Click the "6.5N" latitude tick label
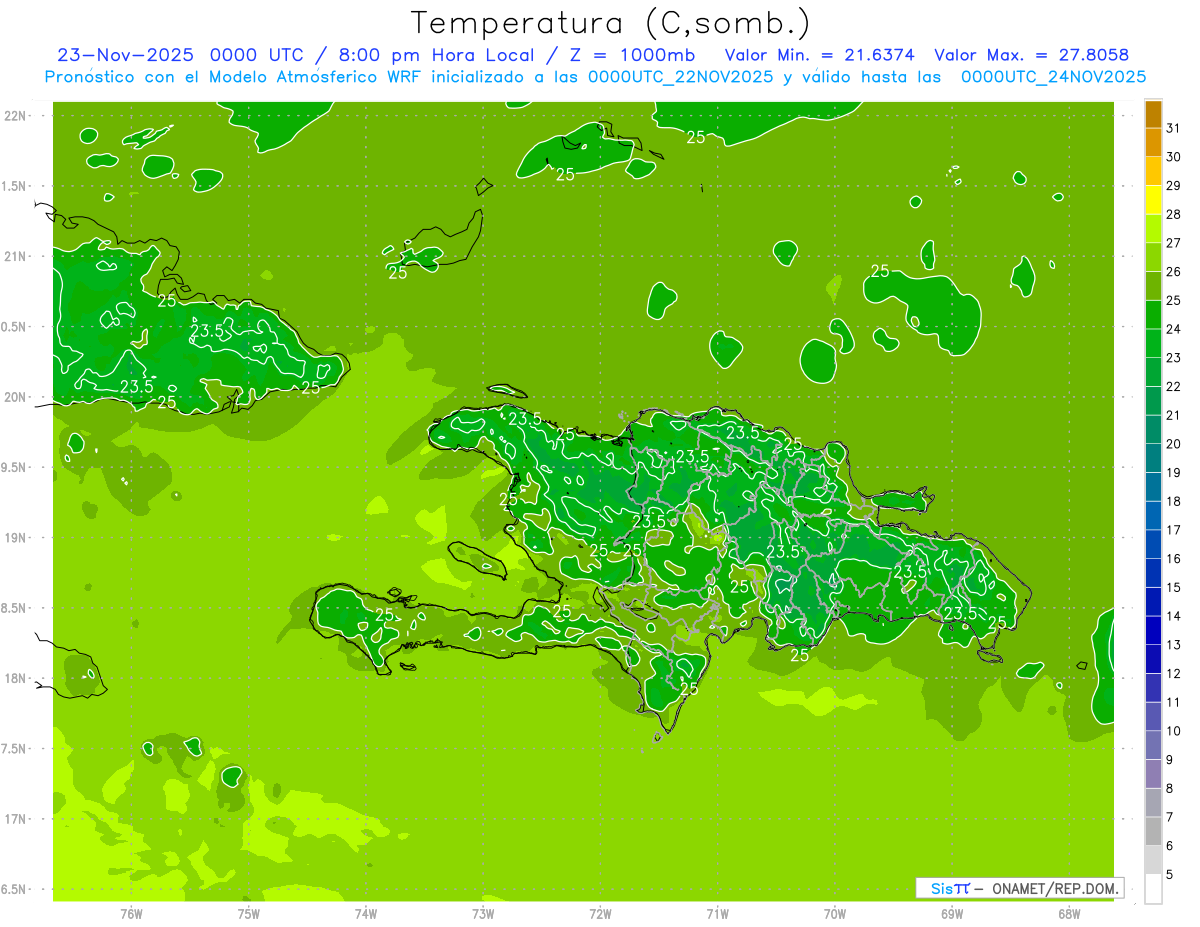 [14, 889]
